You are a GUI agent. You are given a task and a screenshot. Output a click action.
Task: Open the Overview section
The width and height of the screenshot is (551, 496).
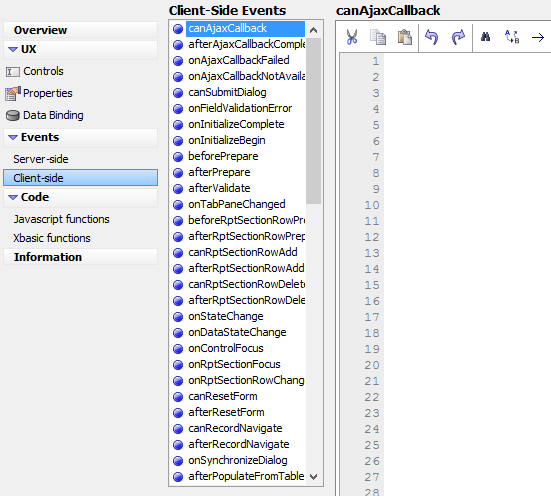80,30
